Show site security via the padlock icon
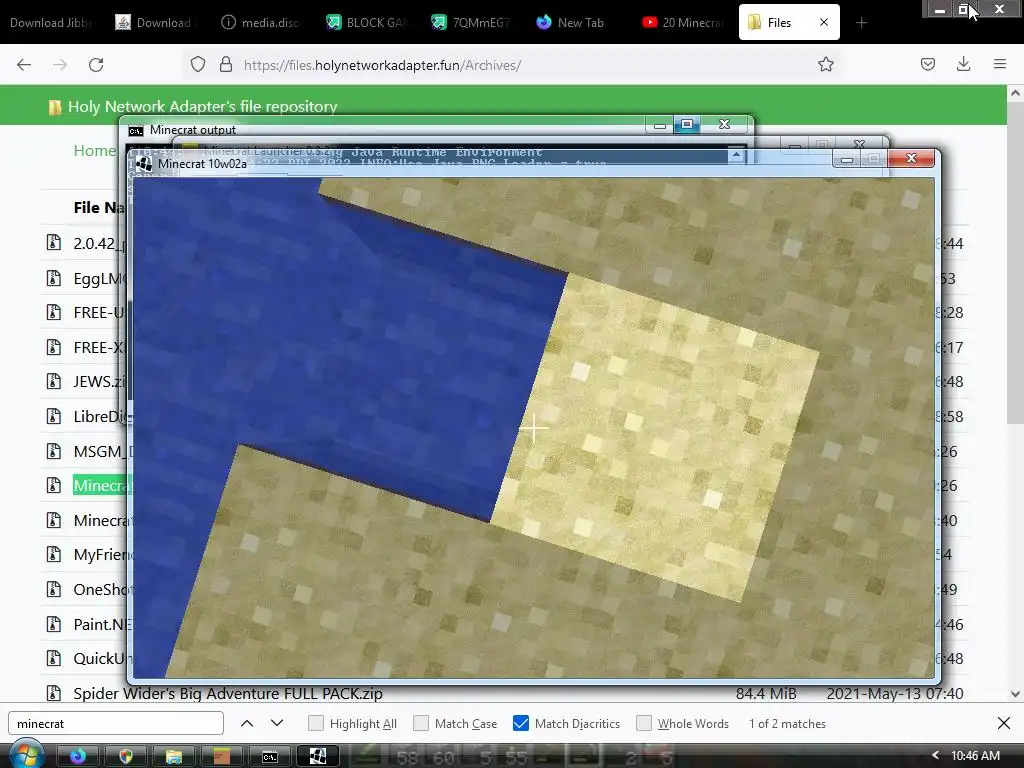This screenshot has height=768, width=1024. coord(226,65)
